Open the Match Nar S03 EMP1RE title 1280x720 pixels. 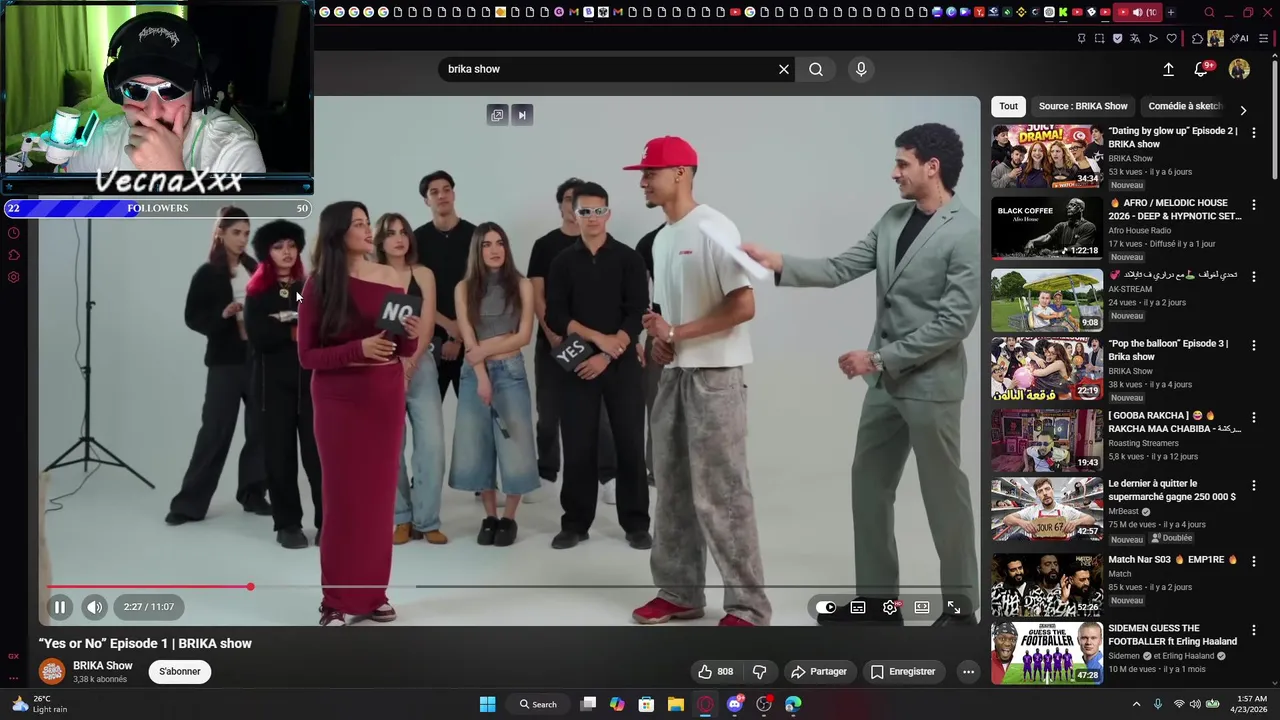click(1172, 560)
